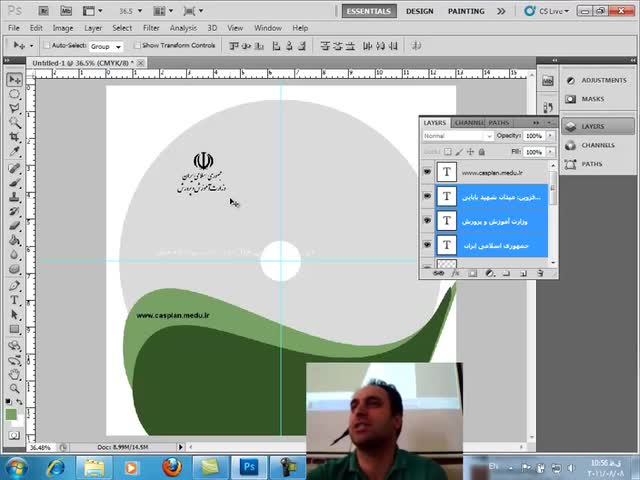Toggle lock position icon

tap(470, 152)
